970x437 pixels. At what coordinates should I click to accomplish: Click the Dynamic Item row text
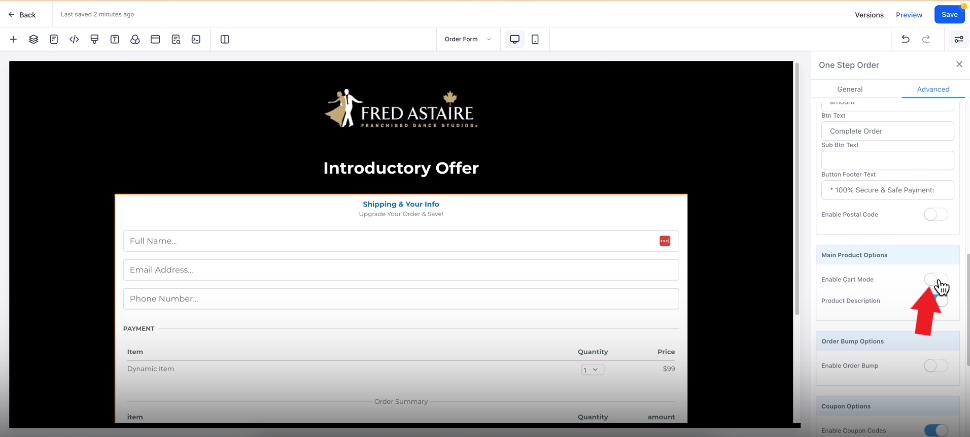coord(151,369)
